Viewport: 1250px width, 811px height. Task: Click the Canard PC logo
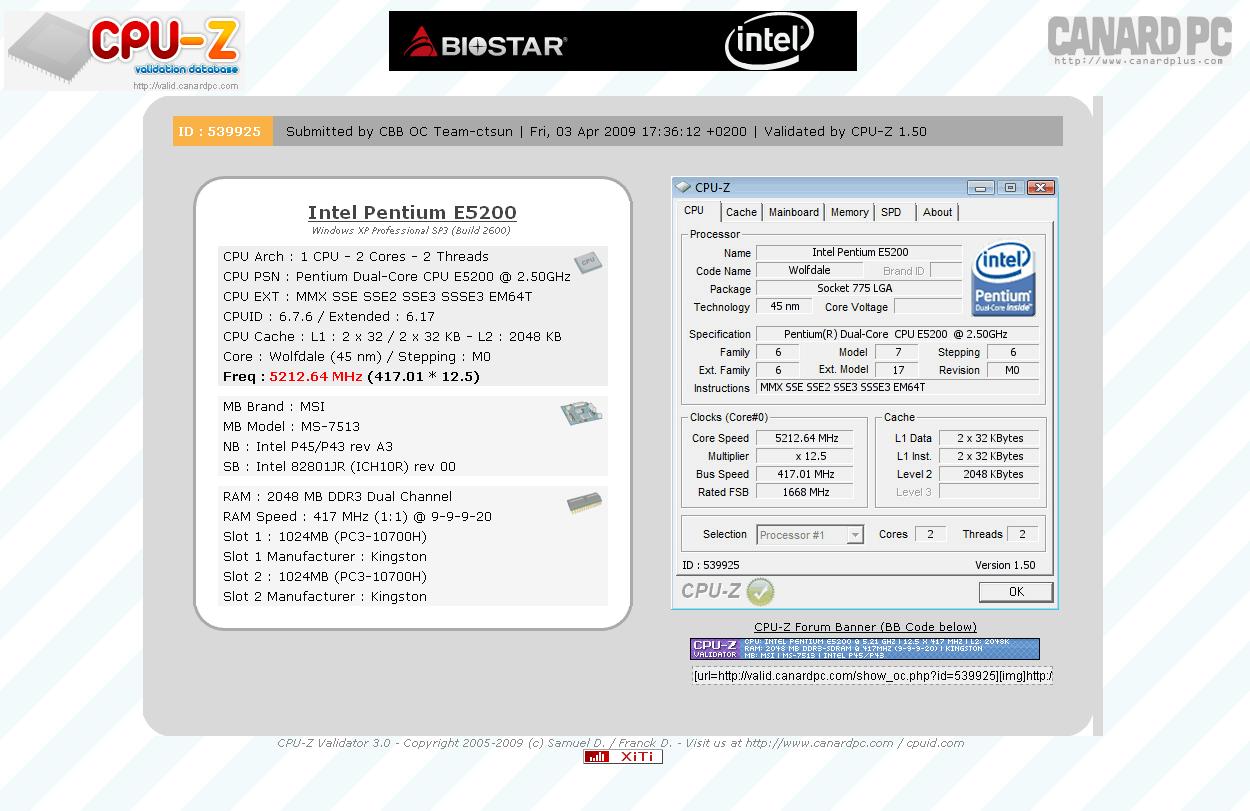1139,41
